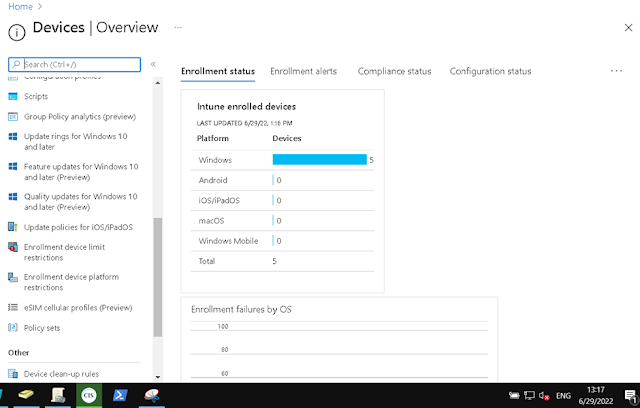
Task: Open Feature updates for Windows 10
Action: pos(81,172)
